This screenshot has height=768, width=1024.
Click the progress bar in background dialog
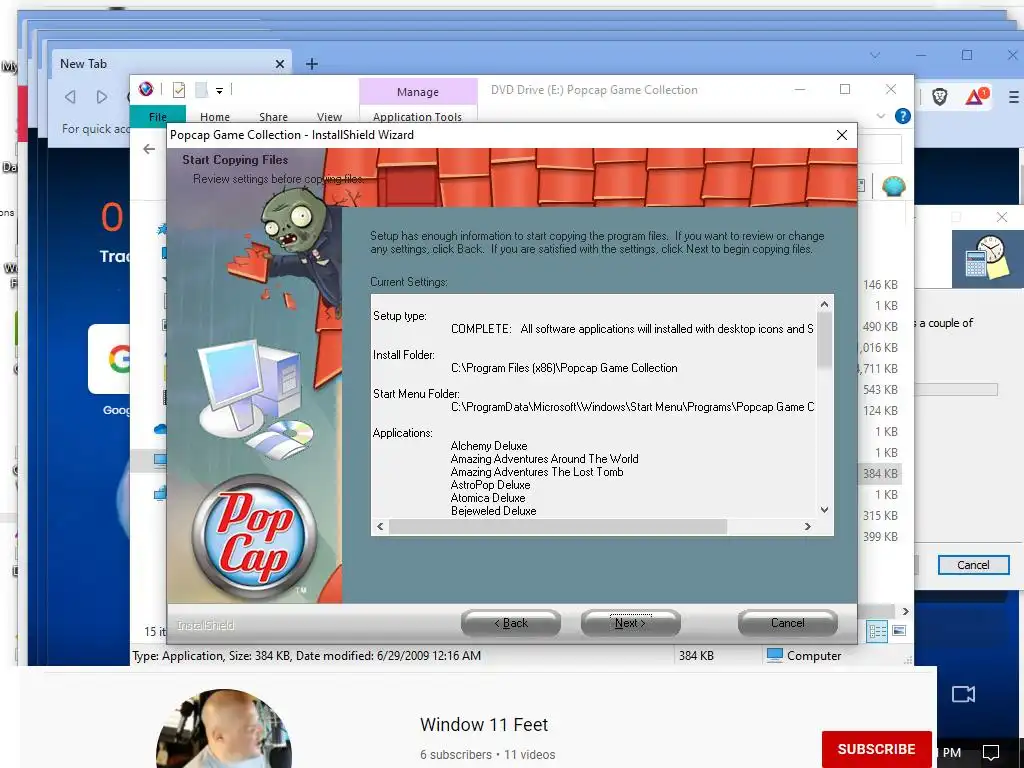coord(957,390)
